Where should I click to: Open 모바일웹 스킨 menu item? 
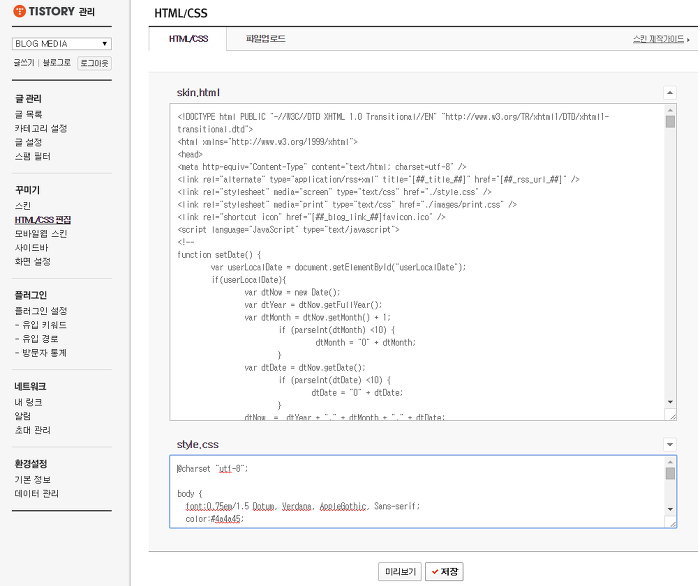[41, 234]
